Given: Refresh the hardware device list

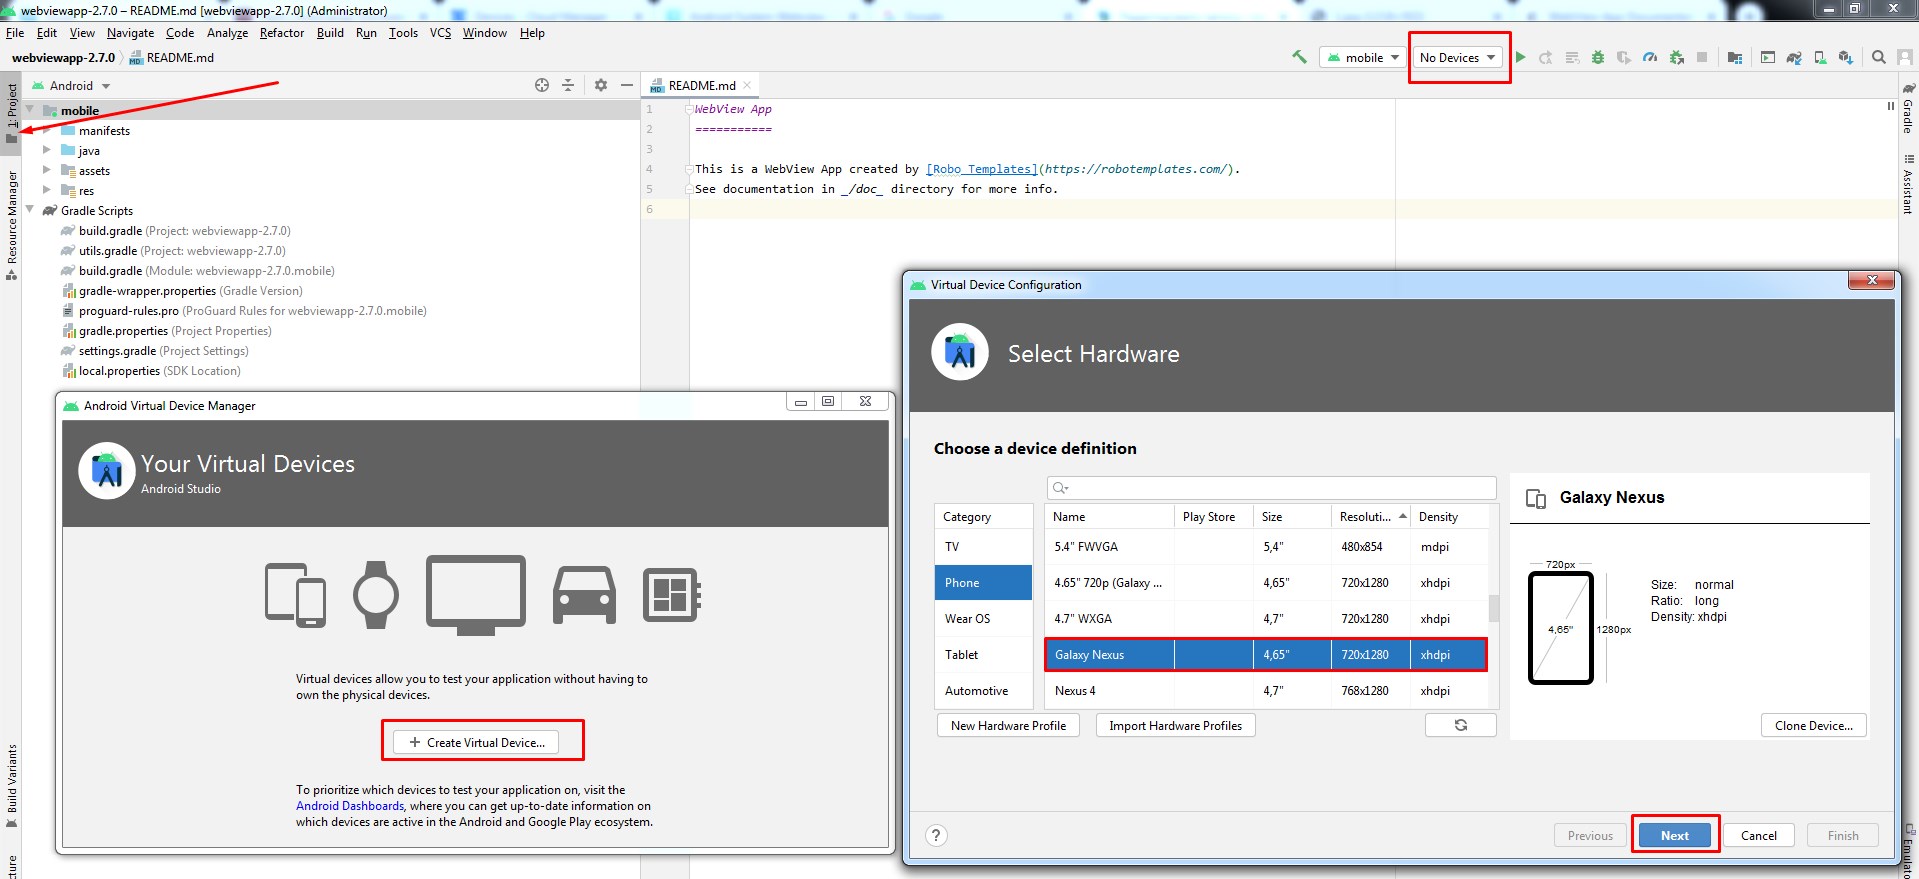Looking at the screenshot, I should click(x=1461, y=725).
